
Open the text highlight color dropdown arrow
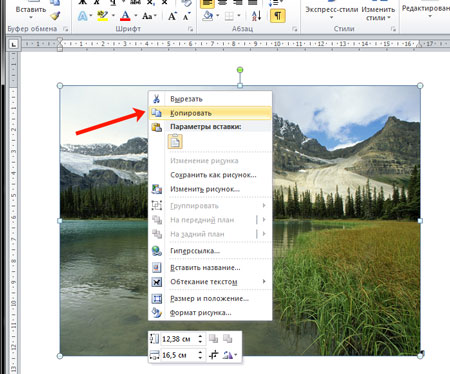click(113, 16)
